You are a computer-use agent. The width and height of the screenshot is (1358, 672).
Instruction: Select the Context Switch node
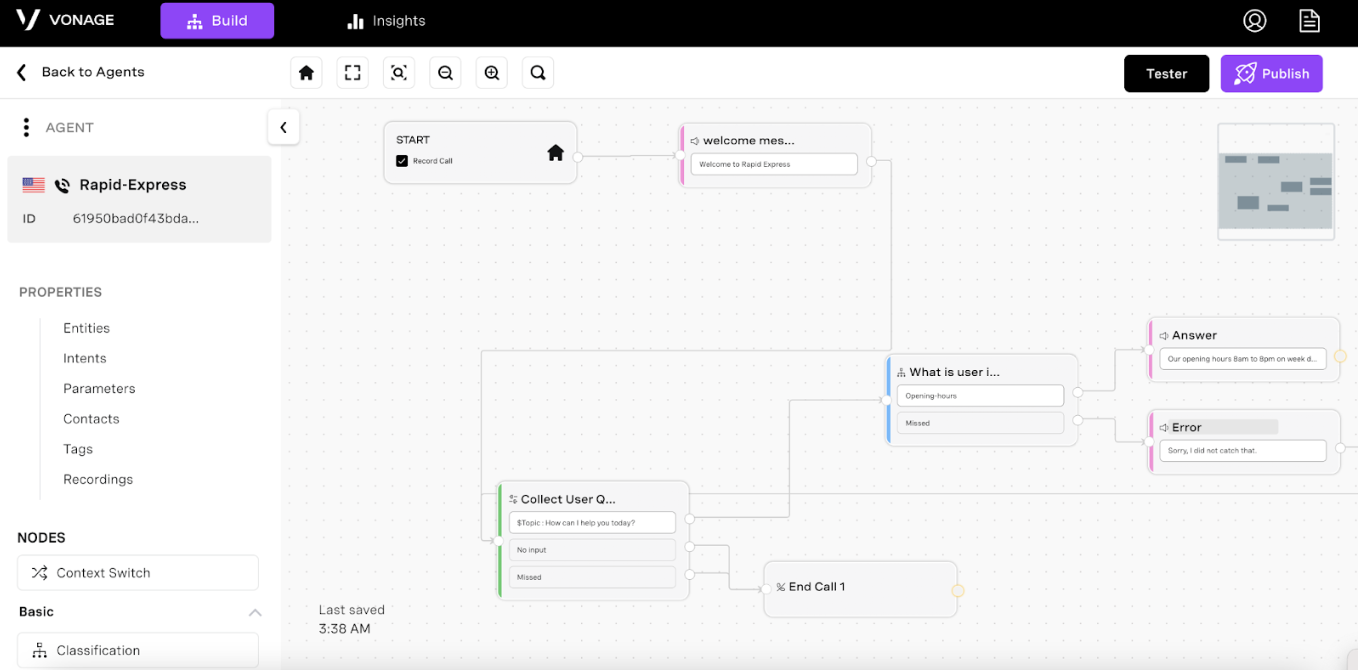pyautogui.click(x=138, y=573)
